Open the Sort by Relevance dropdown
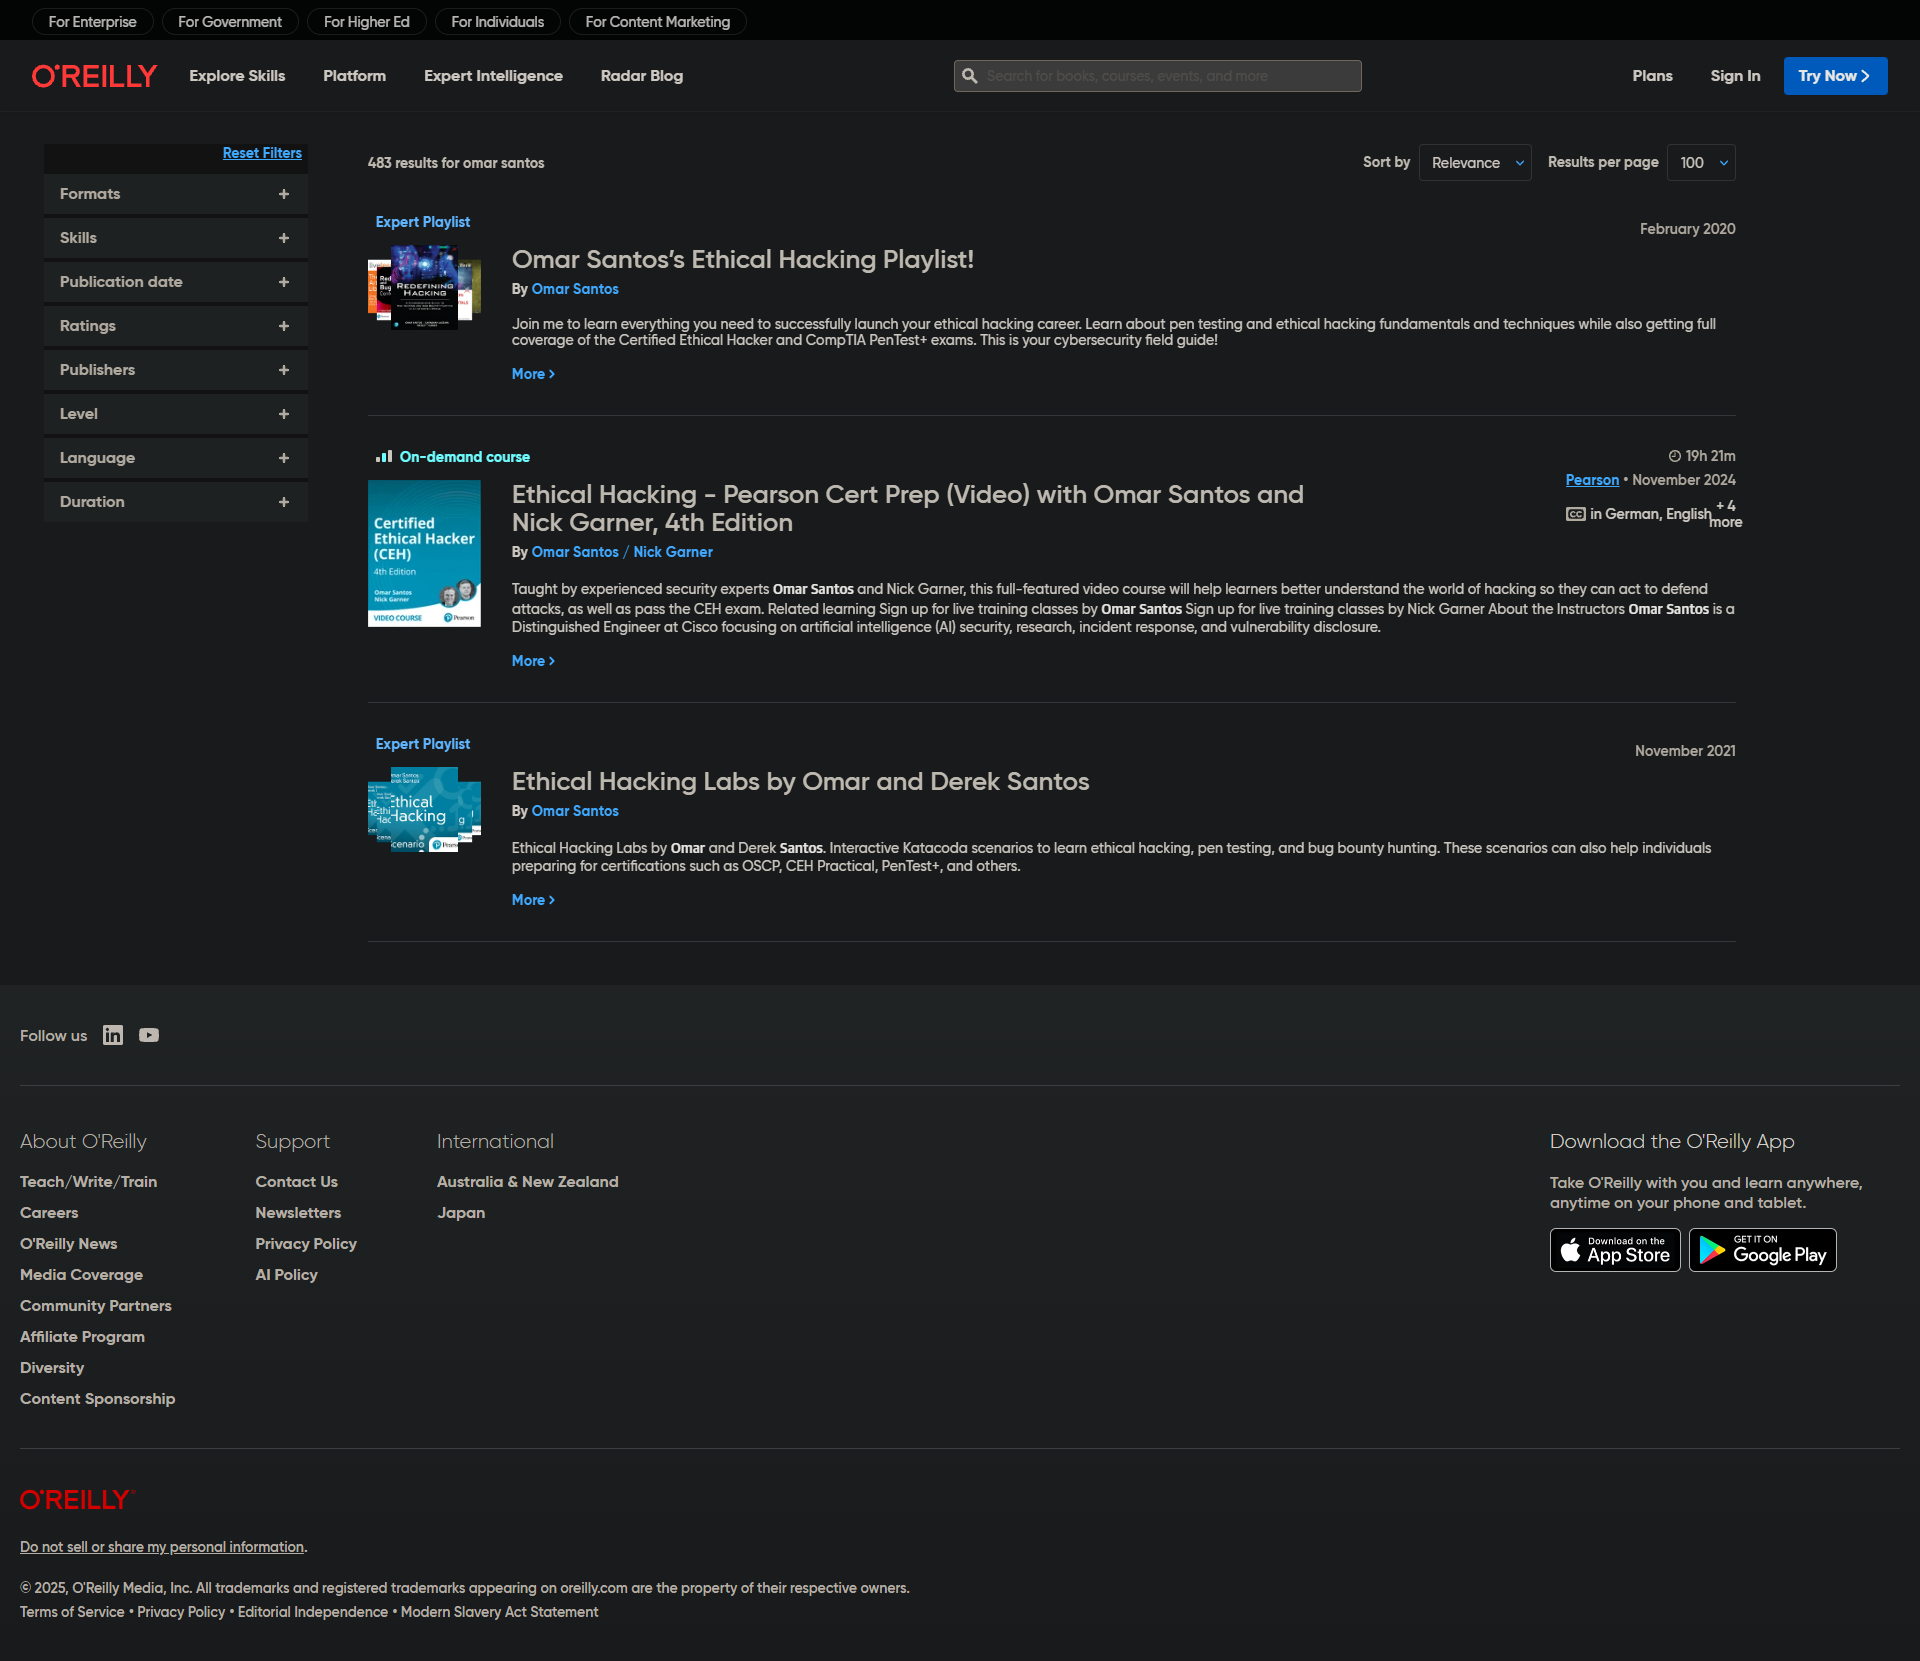1920x1661 pixels. pyautogui.click(x=1475, y=163)
